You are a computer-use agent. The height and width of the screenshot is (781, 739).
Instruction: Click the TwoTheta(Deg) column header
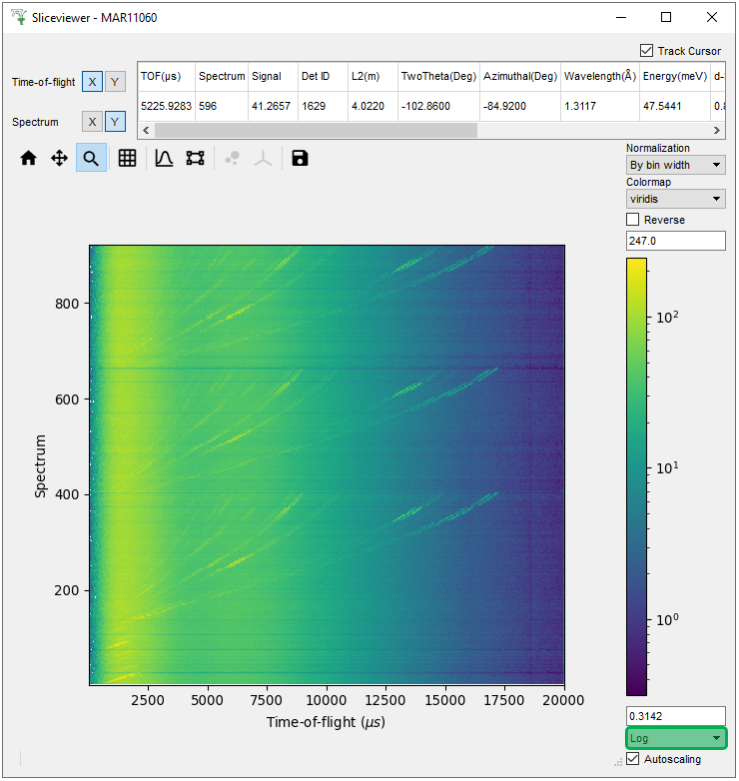coord(437,76)
